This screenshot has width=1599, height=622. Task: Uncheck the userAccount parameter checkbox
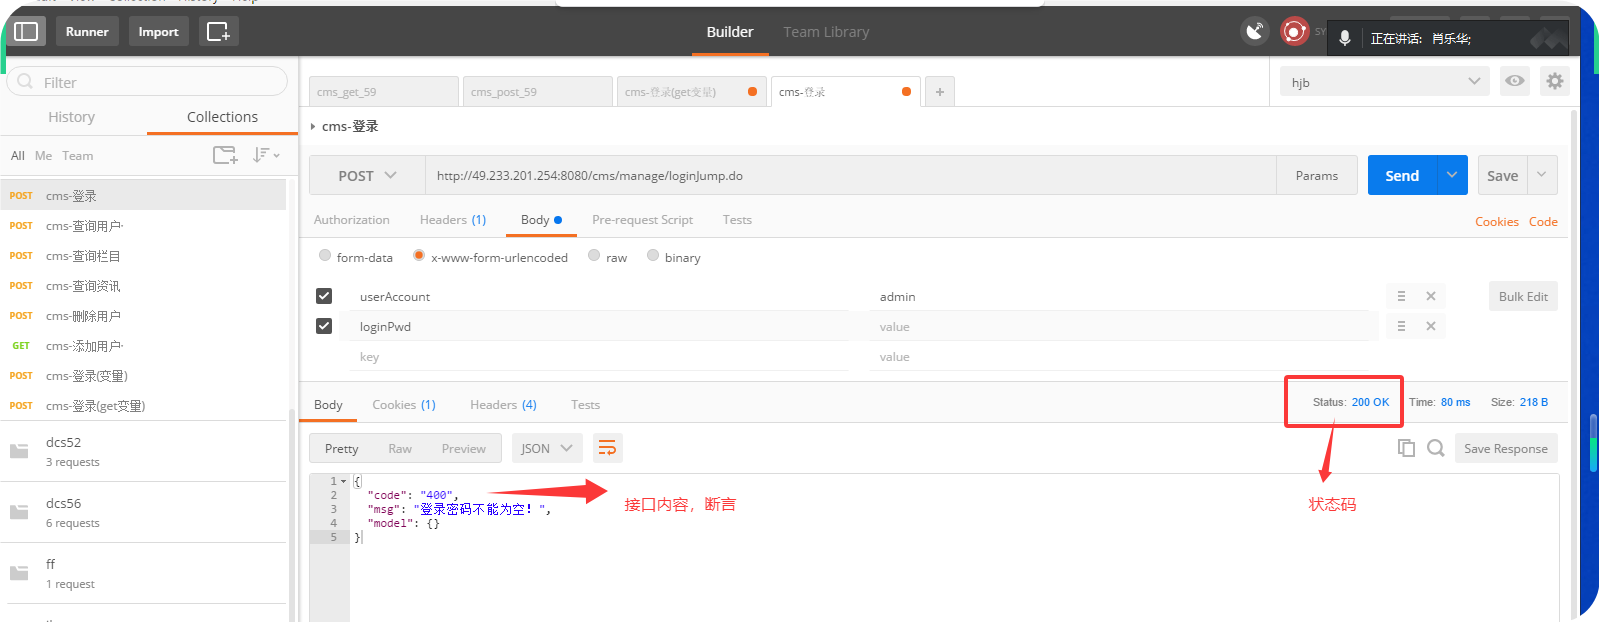point(324,296)
